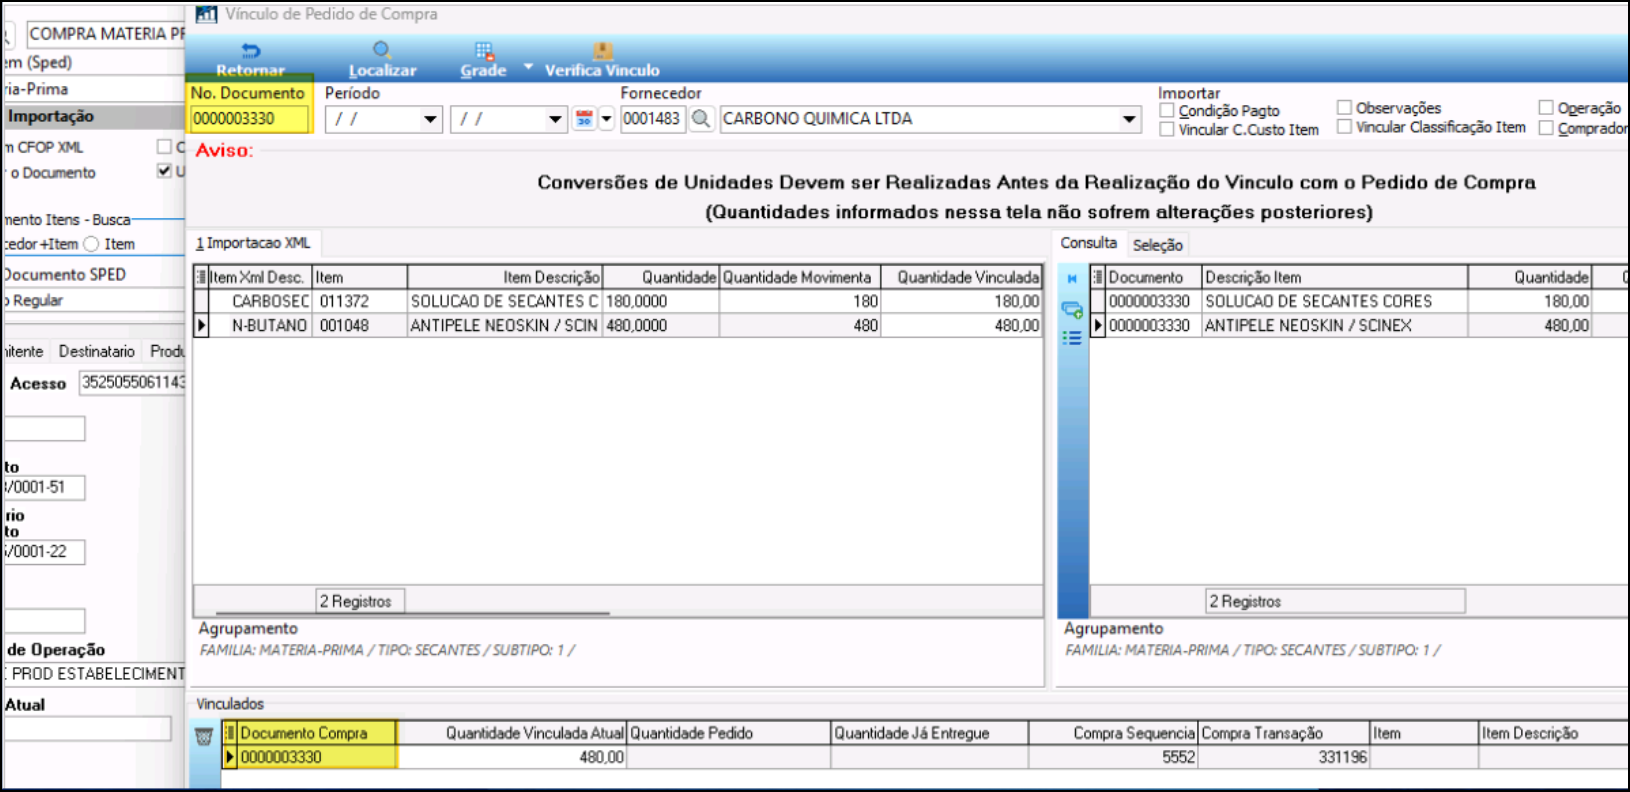Click the Compra Transação column header
Screen dimensions: 1630x792
[x=1283, y=733]
